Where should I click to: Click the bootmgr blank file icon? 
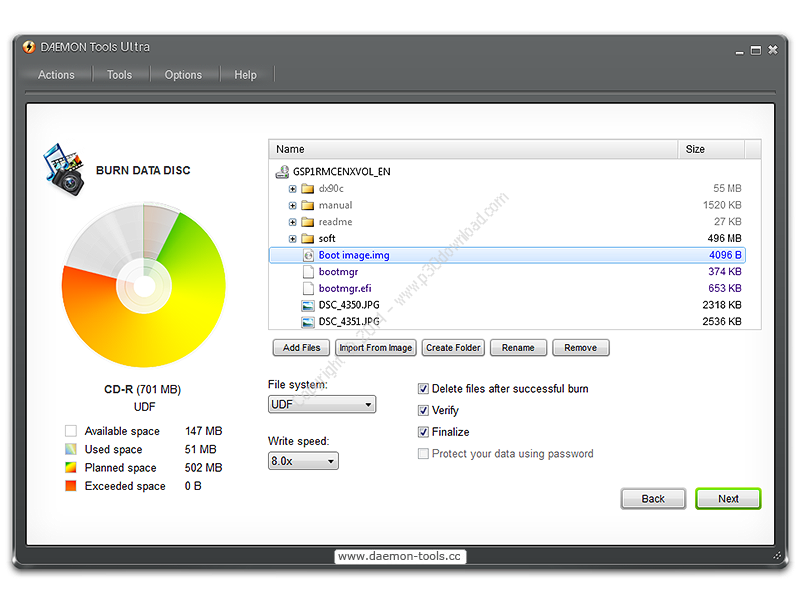click(308, 272)
